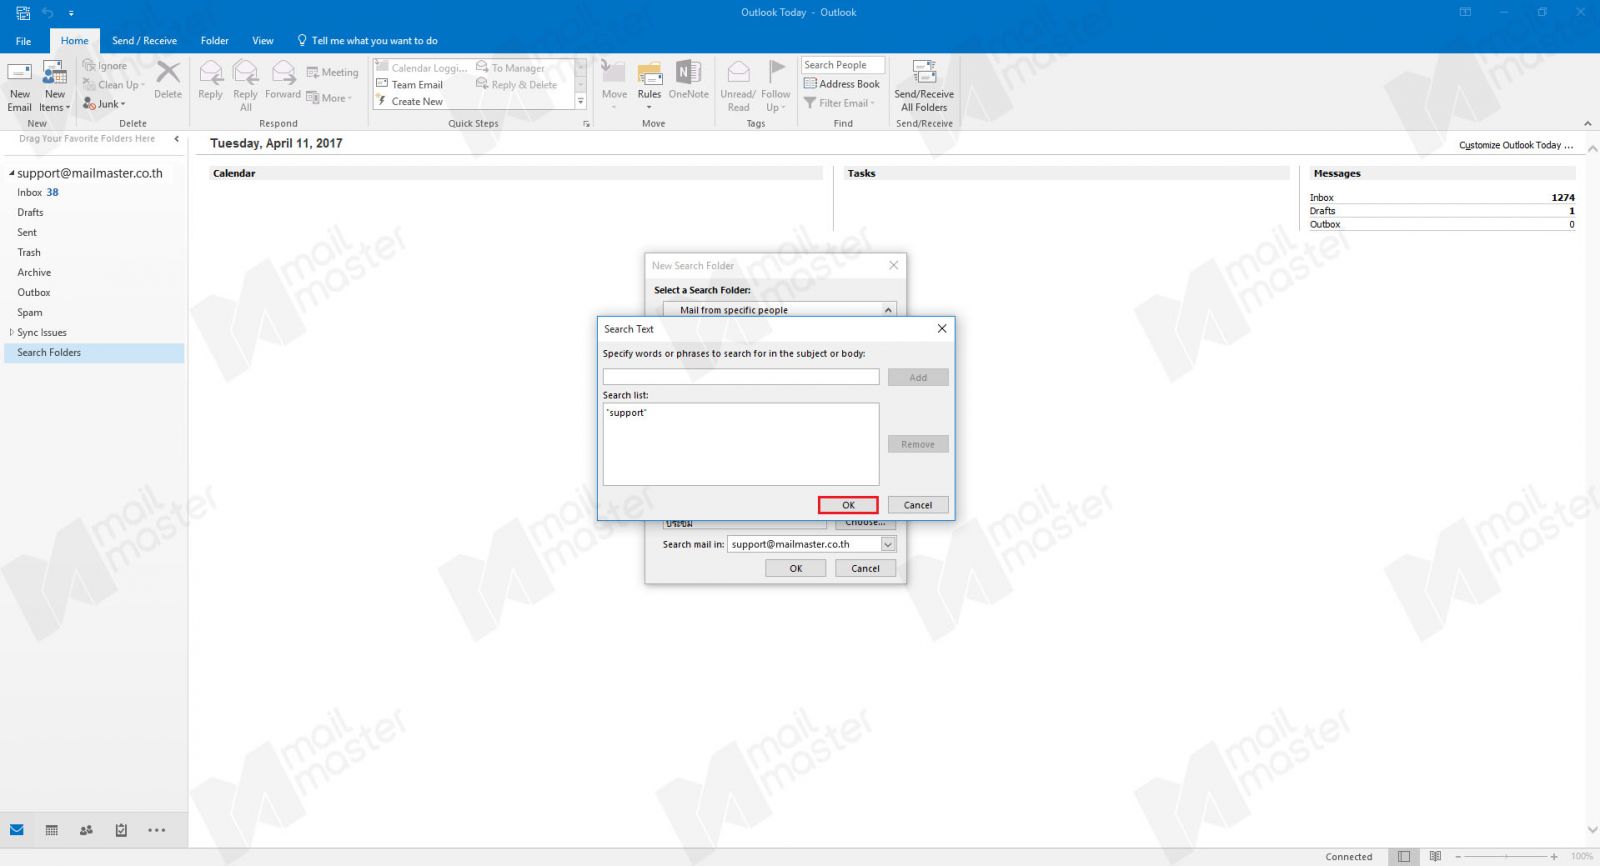
Task: Click OK in the Search Text dialog
Action: (x=848, y=505)
